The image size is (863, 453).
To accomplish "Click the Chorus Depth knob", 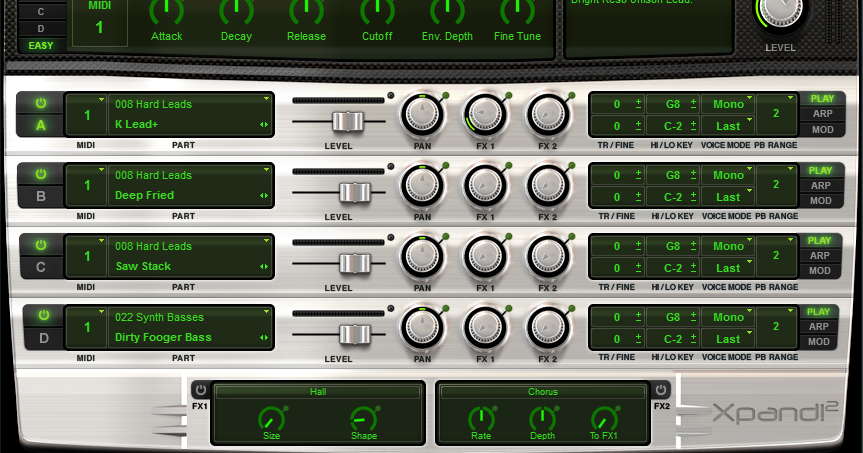I will [x=542, y=419].
